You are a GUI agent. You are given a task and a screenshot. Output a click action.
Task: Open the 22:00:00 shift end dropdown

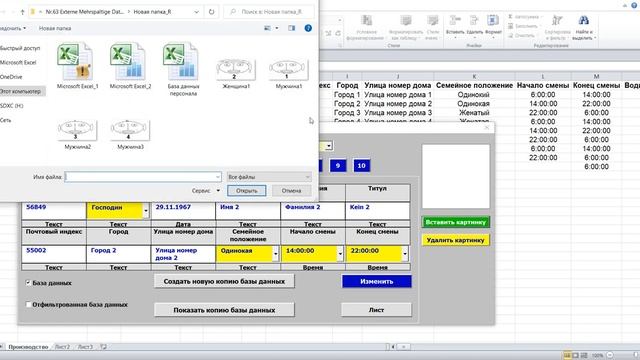(405, 254)
